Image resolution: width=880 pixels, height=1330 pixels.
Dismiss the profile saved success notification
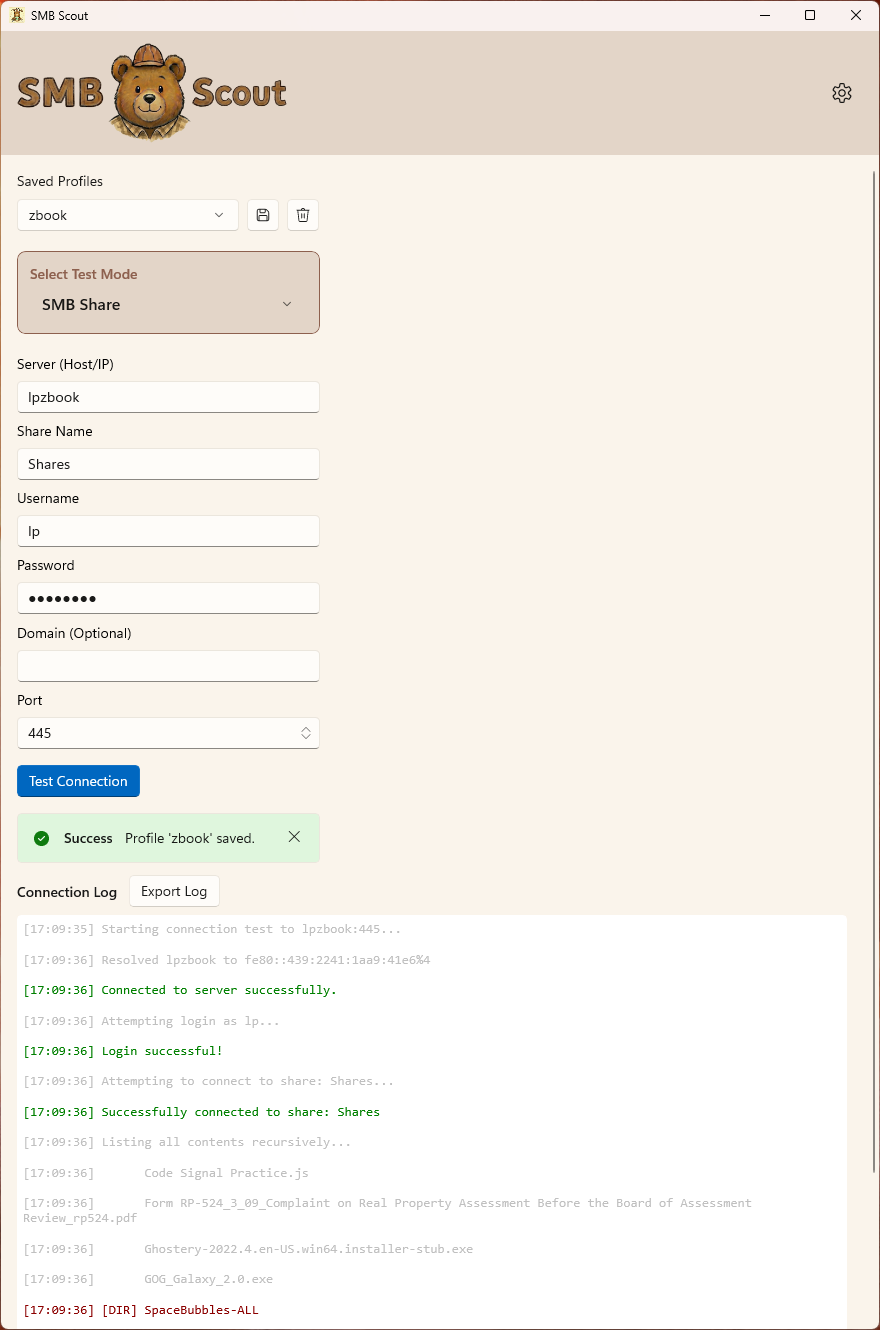tap(294, 837)
